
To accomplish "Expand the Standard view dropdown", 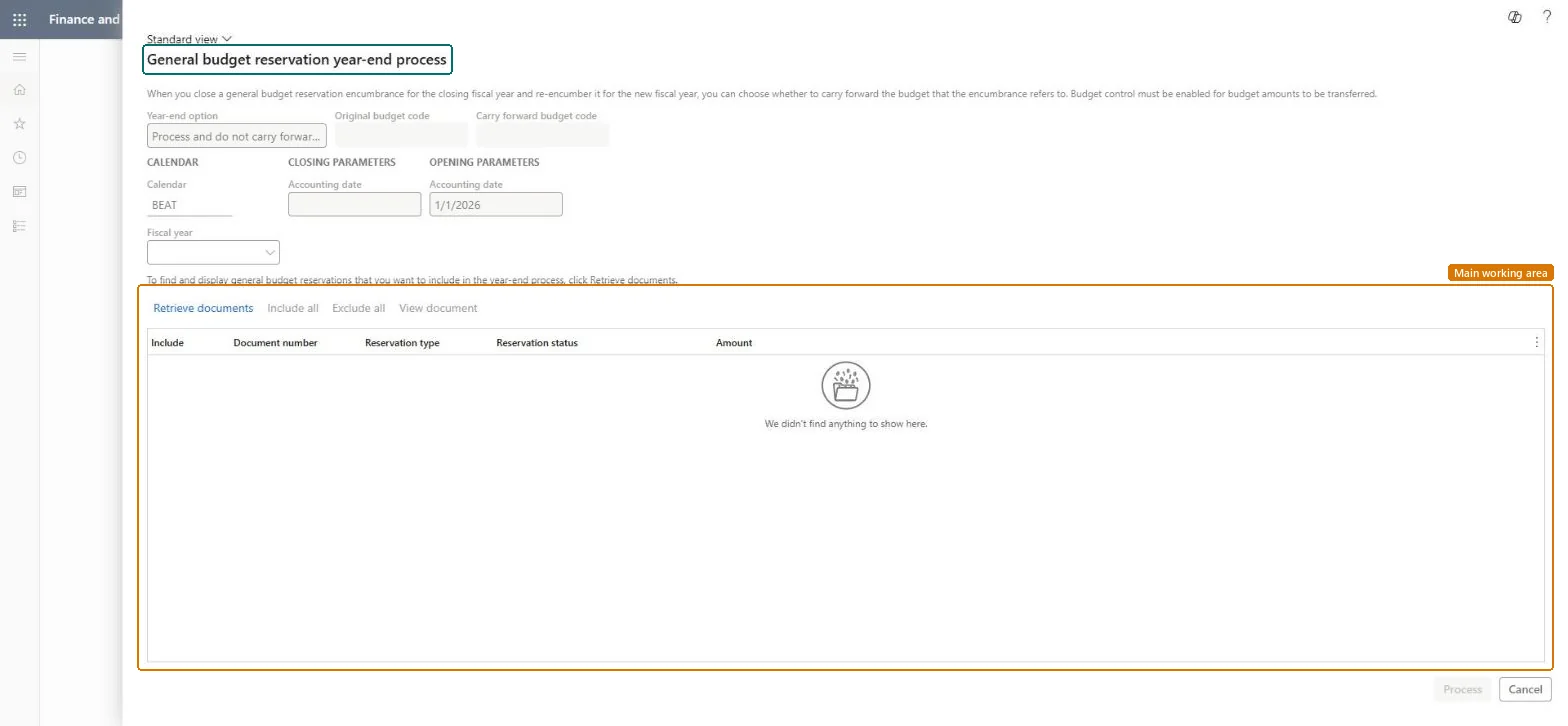I will click(189, 39).
